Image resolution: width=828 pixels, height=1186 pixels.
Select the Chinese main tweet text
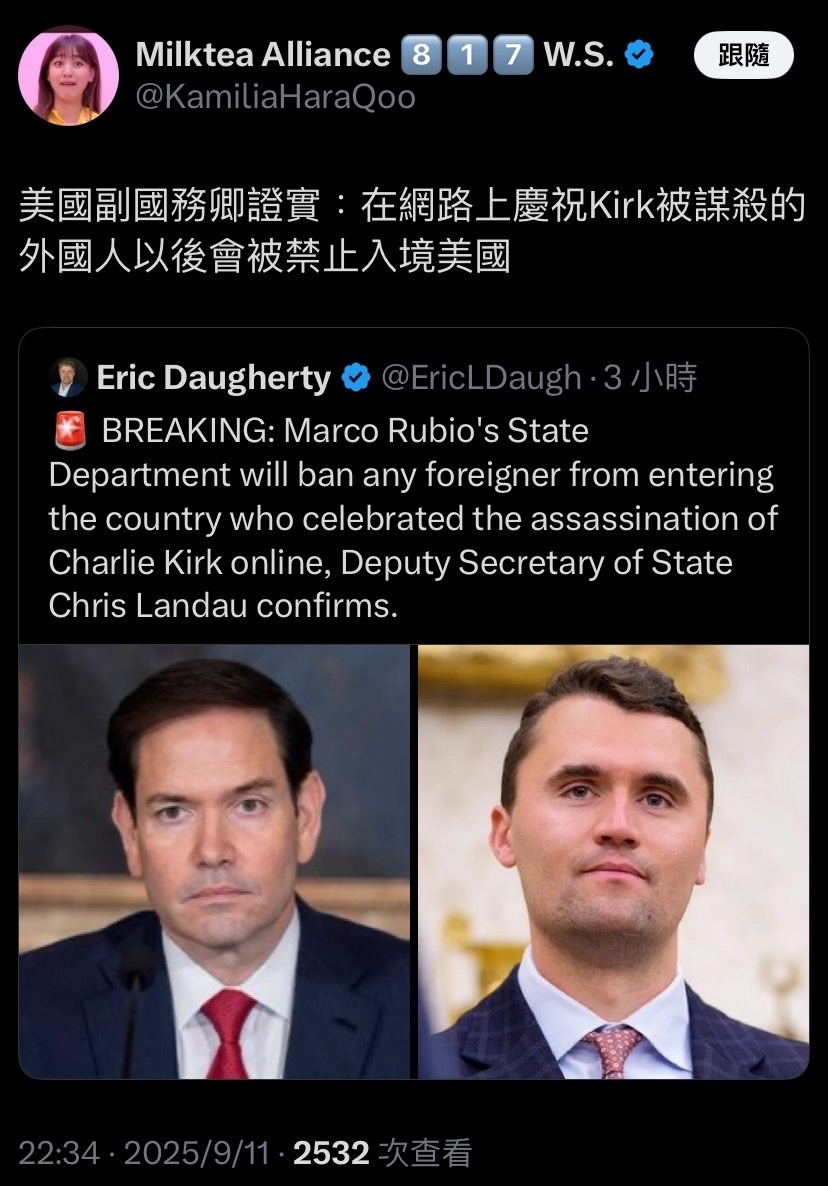pos(412,231)
